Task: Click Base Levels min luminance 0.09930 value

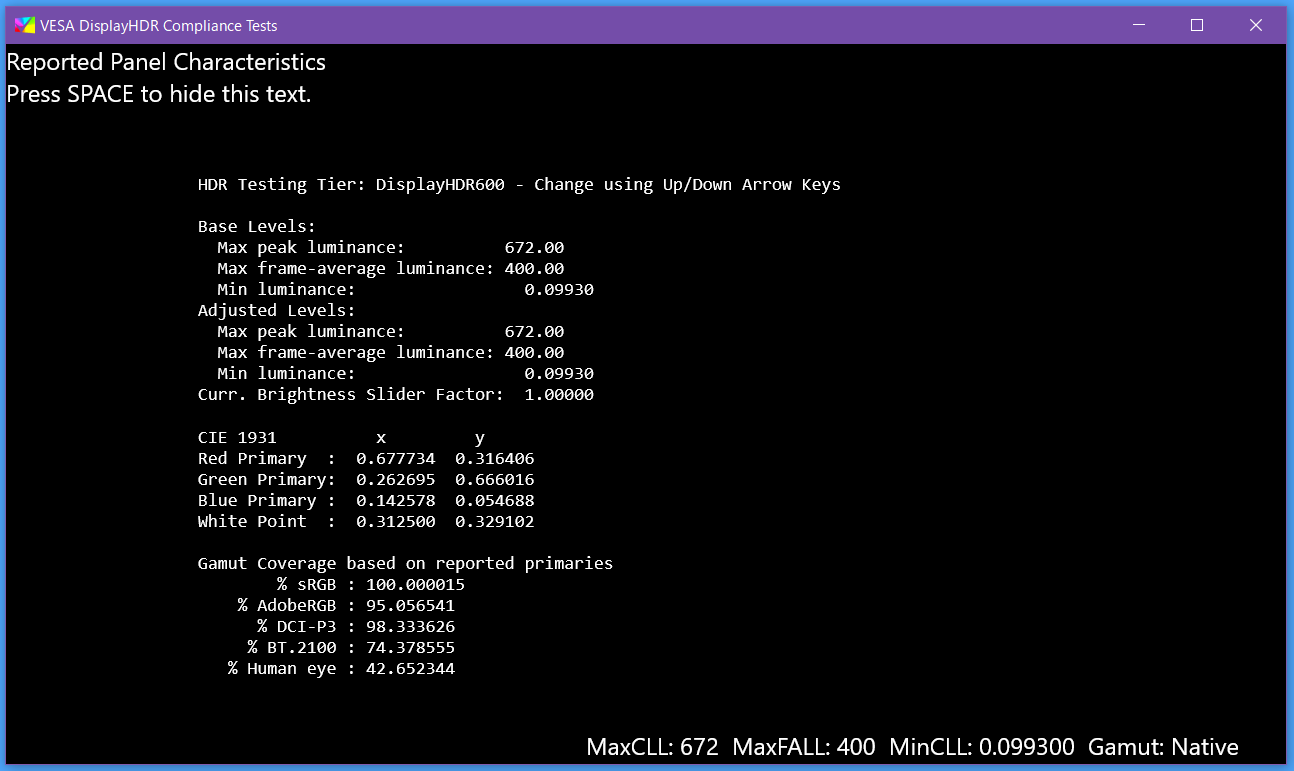Action: (559, 290)
